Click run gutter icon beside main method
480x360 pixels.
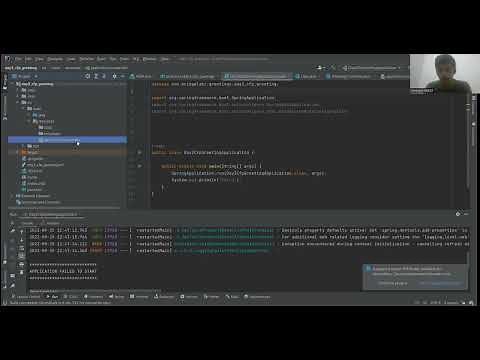click(x=139, y=165)
